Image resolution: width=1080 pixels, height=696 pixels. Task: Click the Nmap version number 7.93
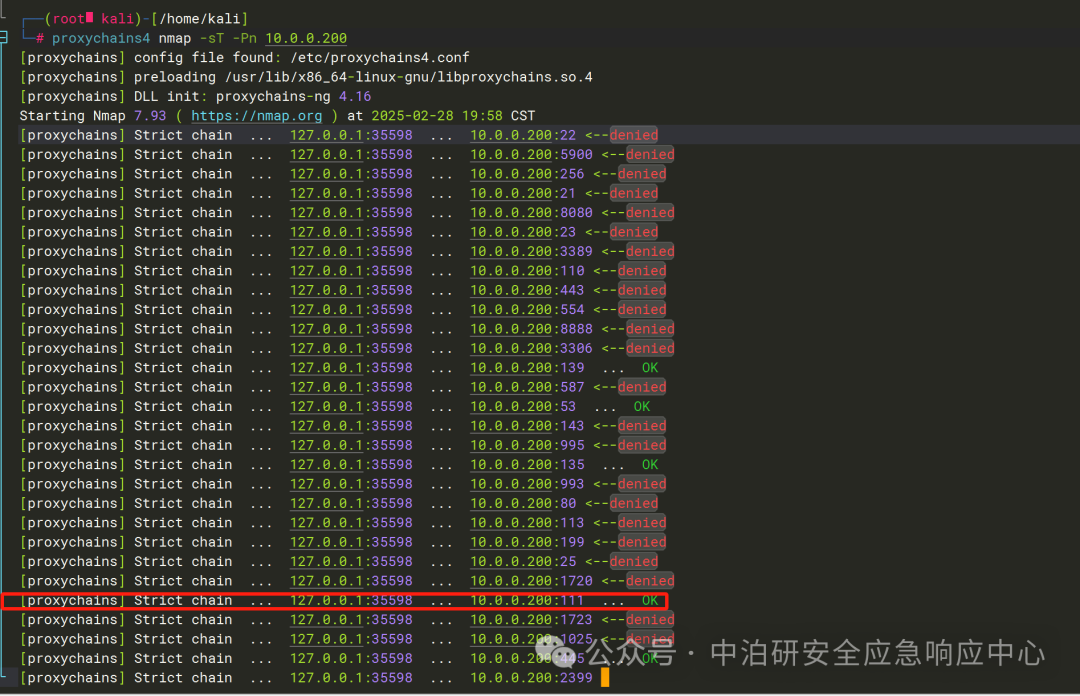150,116
